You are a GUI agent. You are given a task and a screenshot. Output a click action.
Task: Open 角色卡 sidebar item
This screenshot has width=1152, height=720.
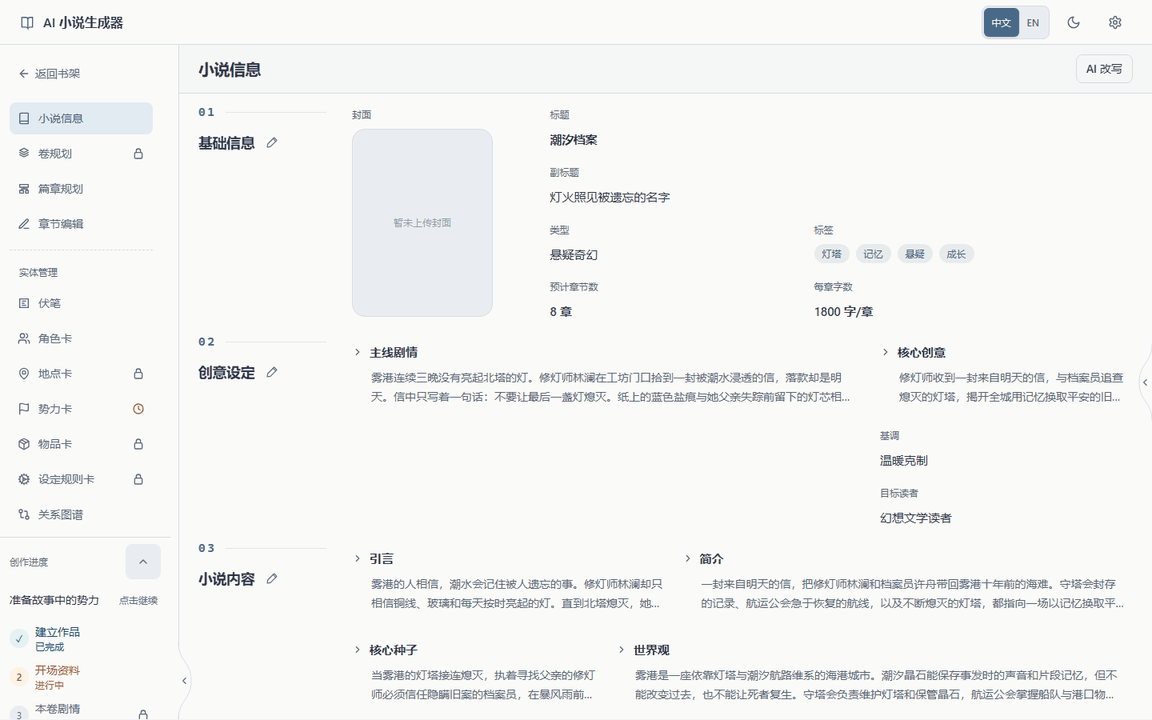(81, 339)
